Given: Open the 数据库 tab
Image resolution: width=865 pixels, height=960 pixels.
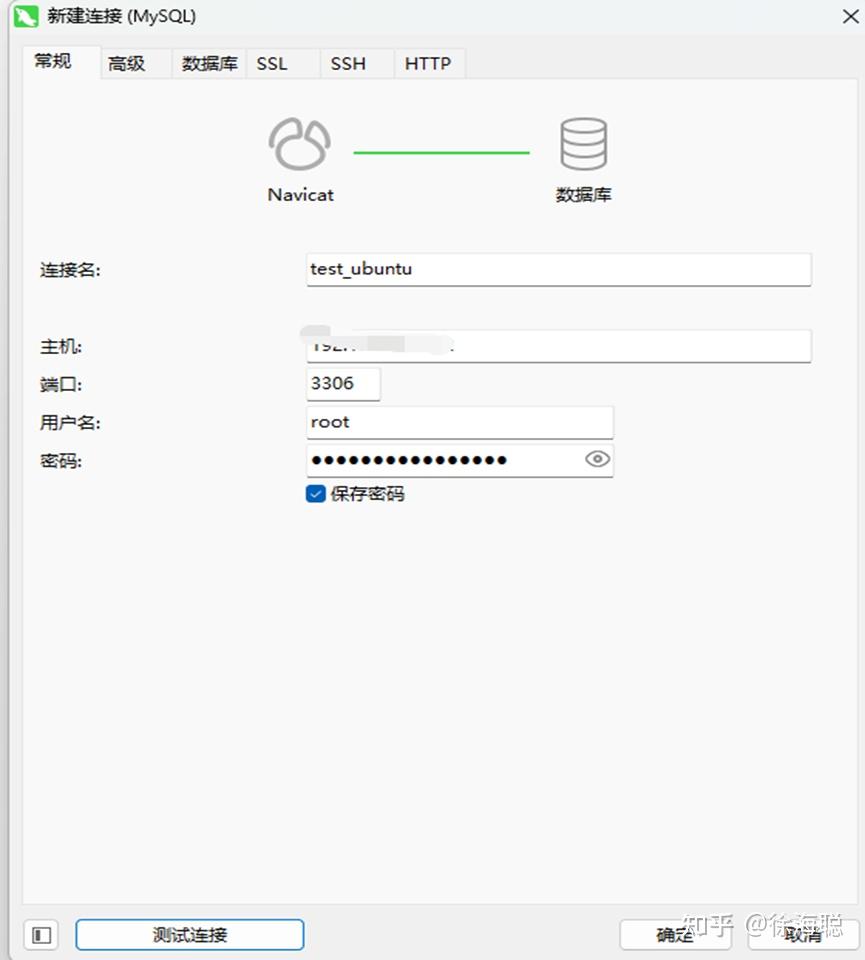Looking at the screenshot, I should tap(209, 63).
